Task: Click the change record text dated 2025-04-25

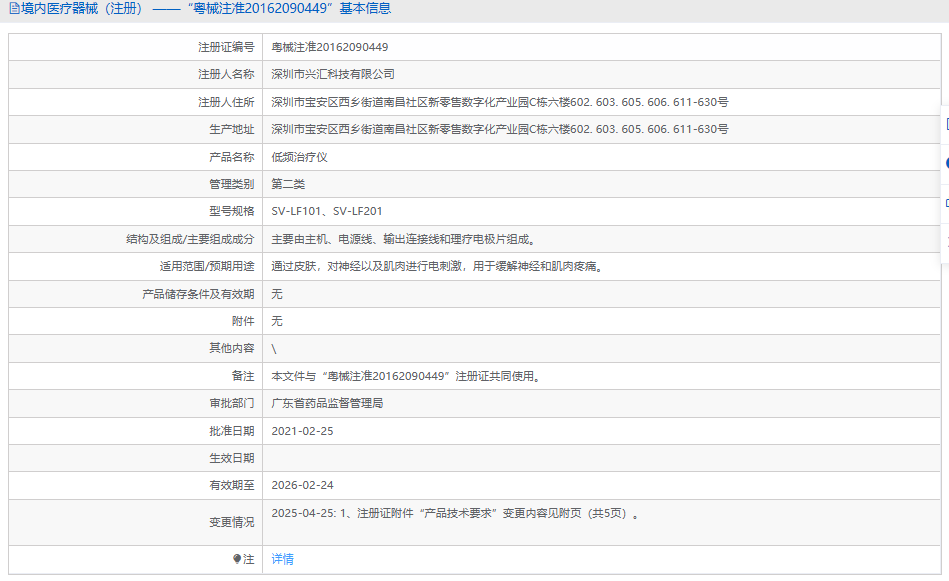Action: coord(455,514)
